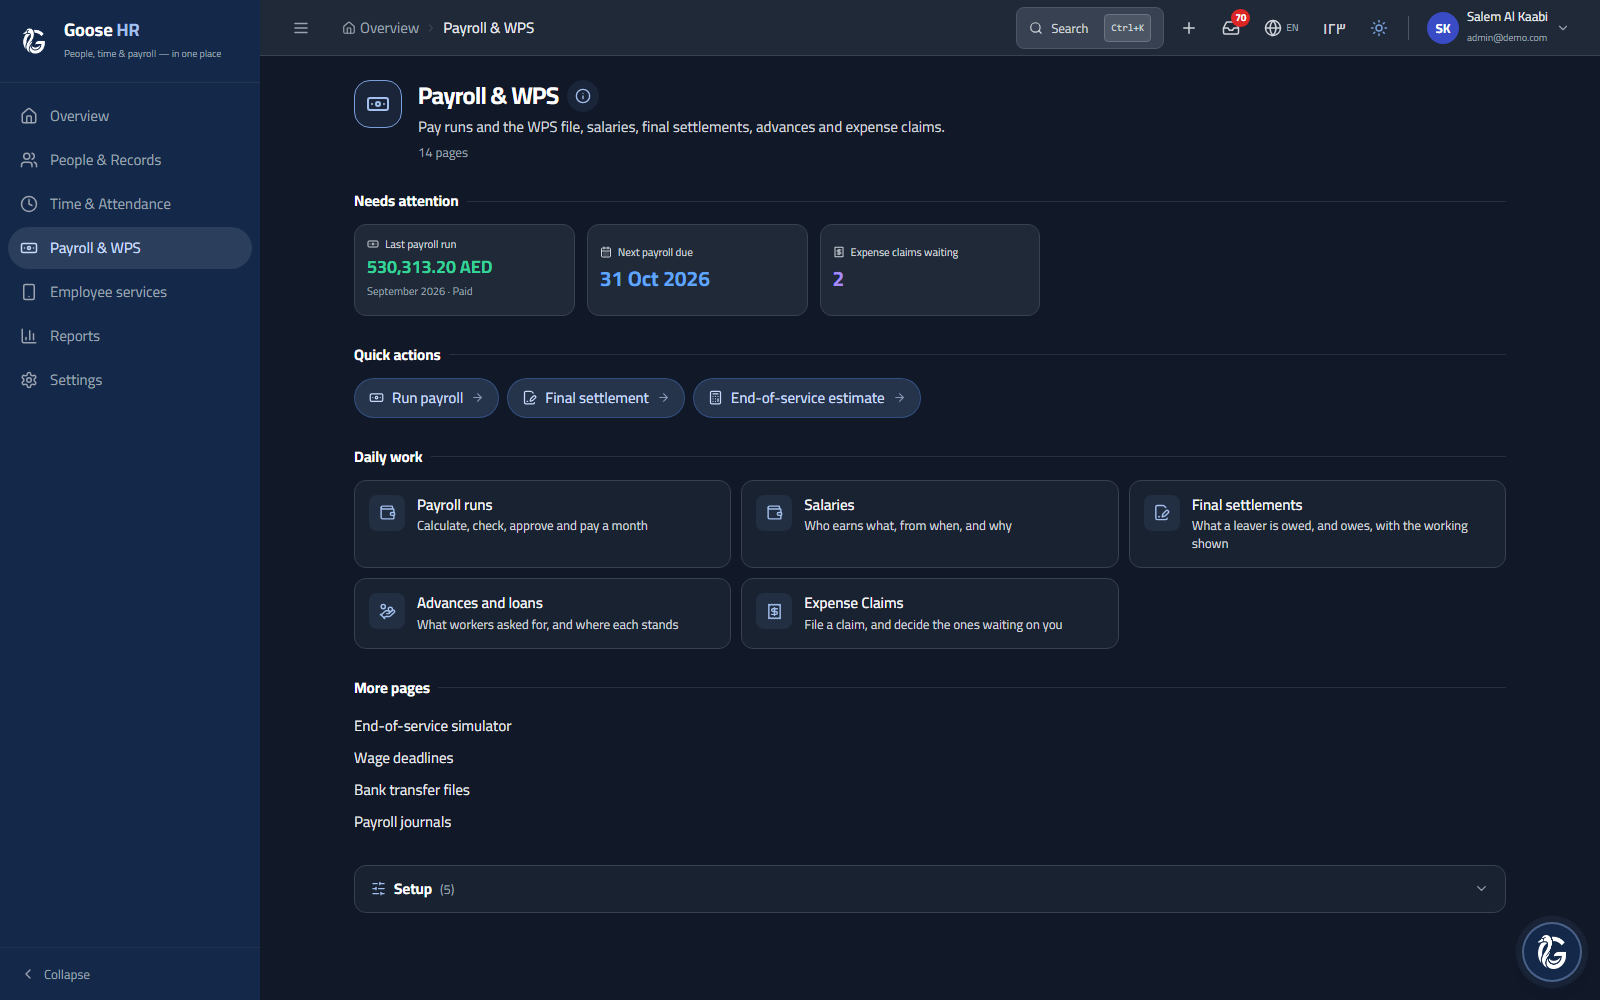This screenshot has width=1600, height=1000.
Task: Click the "14 pages" text
Action: (443, 153)
